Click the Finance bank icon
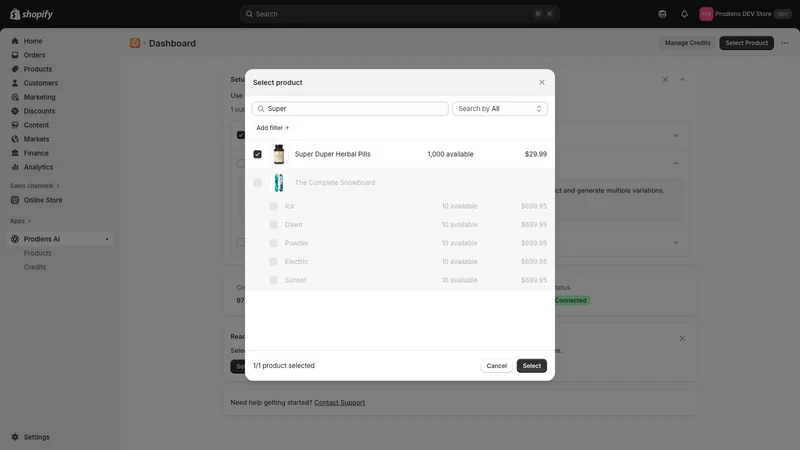 15,153
